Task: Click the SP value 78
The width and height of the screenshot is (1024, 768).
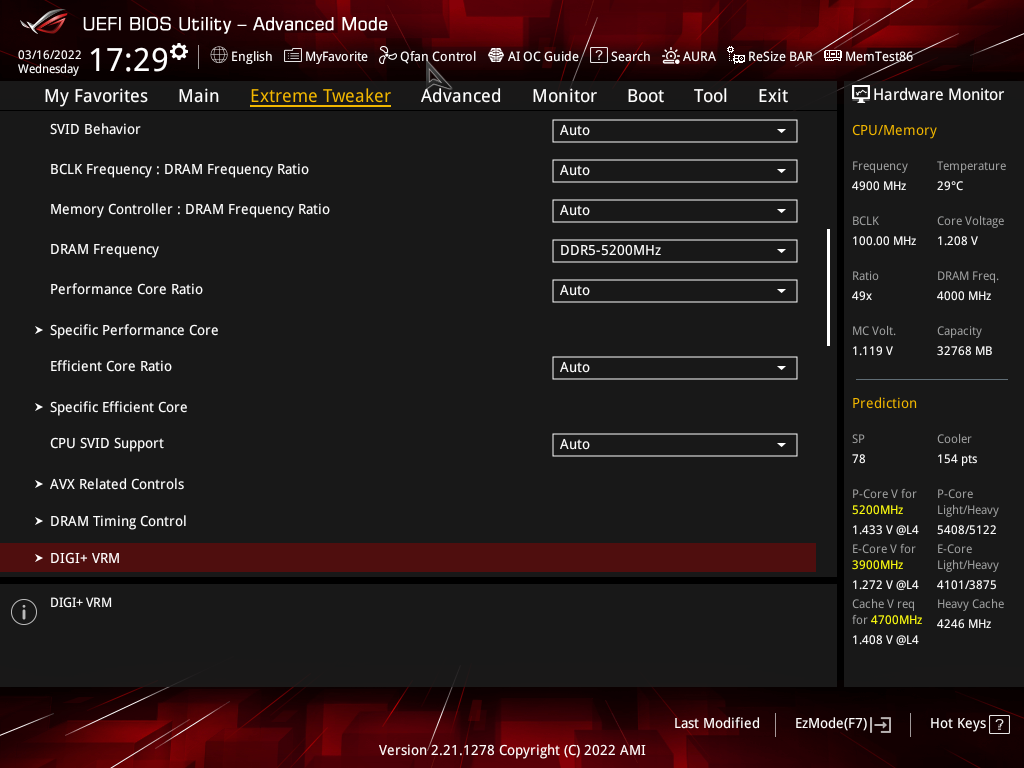Action: point(859,459)
